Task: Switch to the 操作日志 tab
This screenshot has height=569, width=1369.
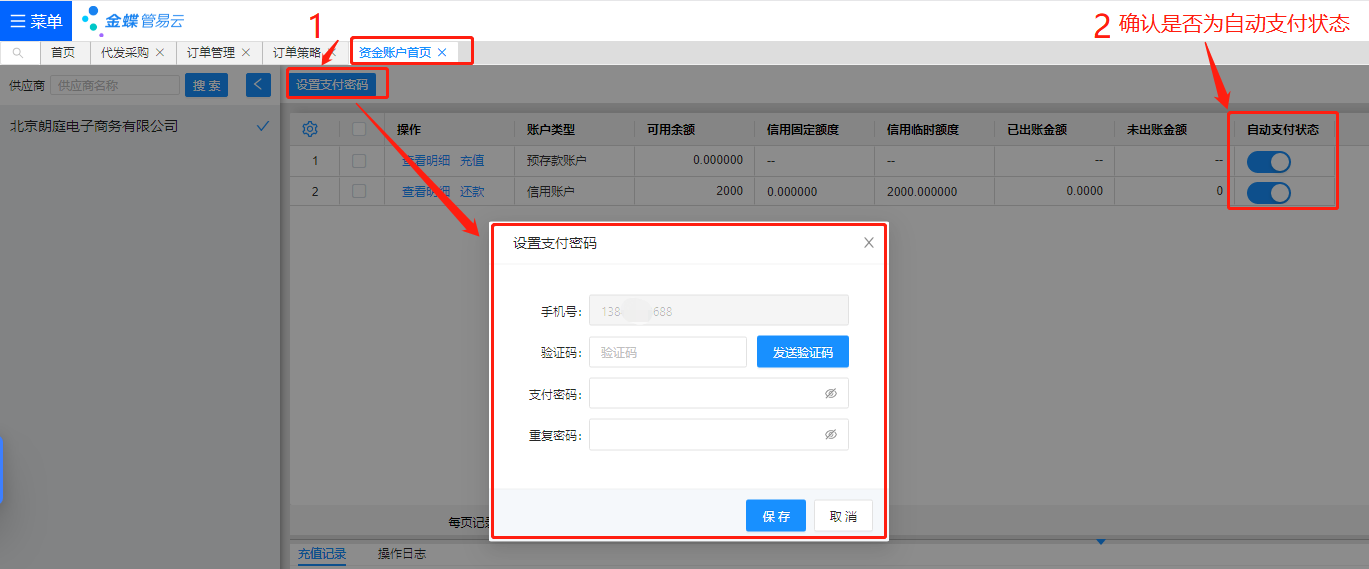Action: [401, 554]
